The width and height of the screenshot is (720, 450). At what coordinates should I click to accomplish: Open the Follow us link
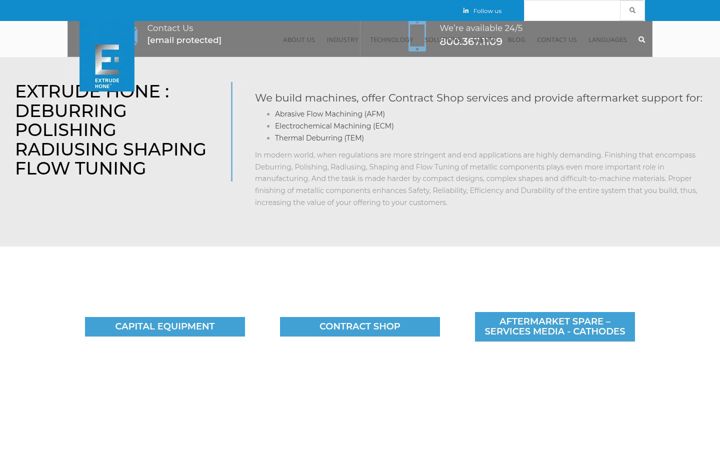487,11
